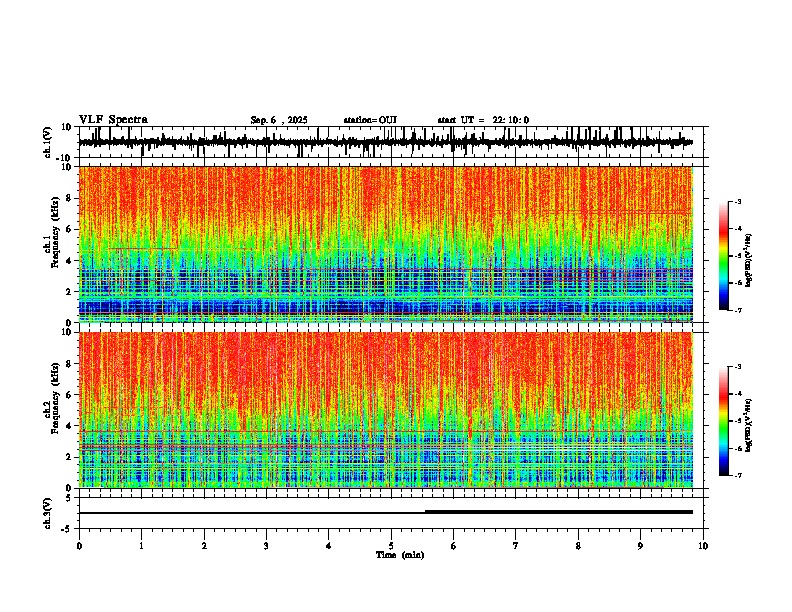Click time axis tick label "2"
Image resolution: width=792 pixels, height=612 pixels.
204,546
